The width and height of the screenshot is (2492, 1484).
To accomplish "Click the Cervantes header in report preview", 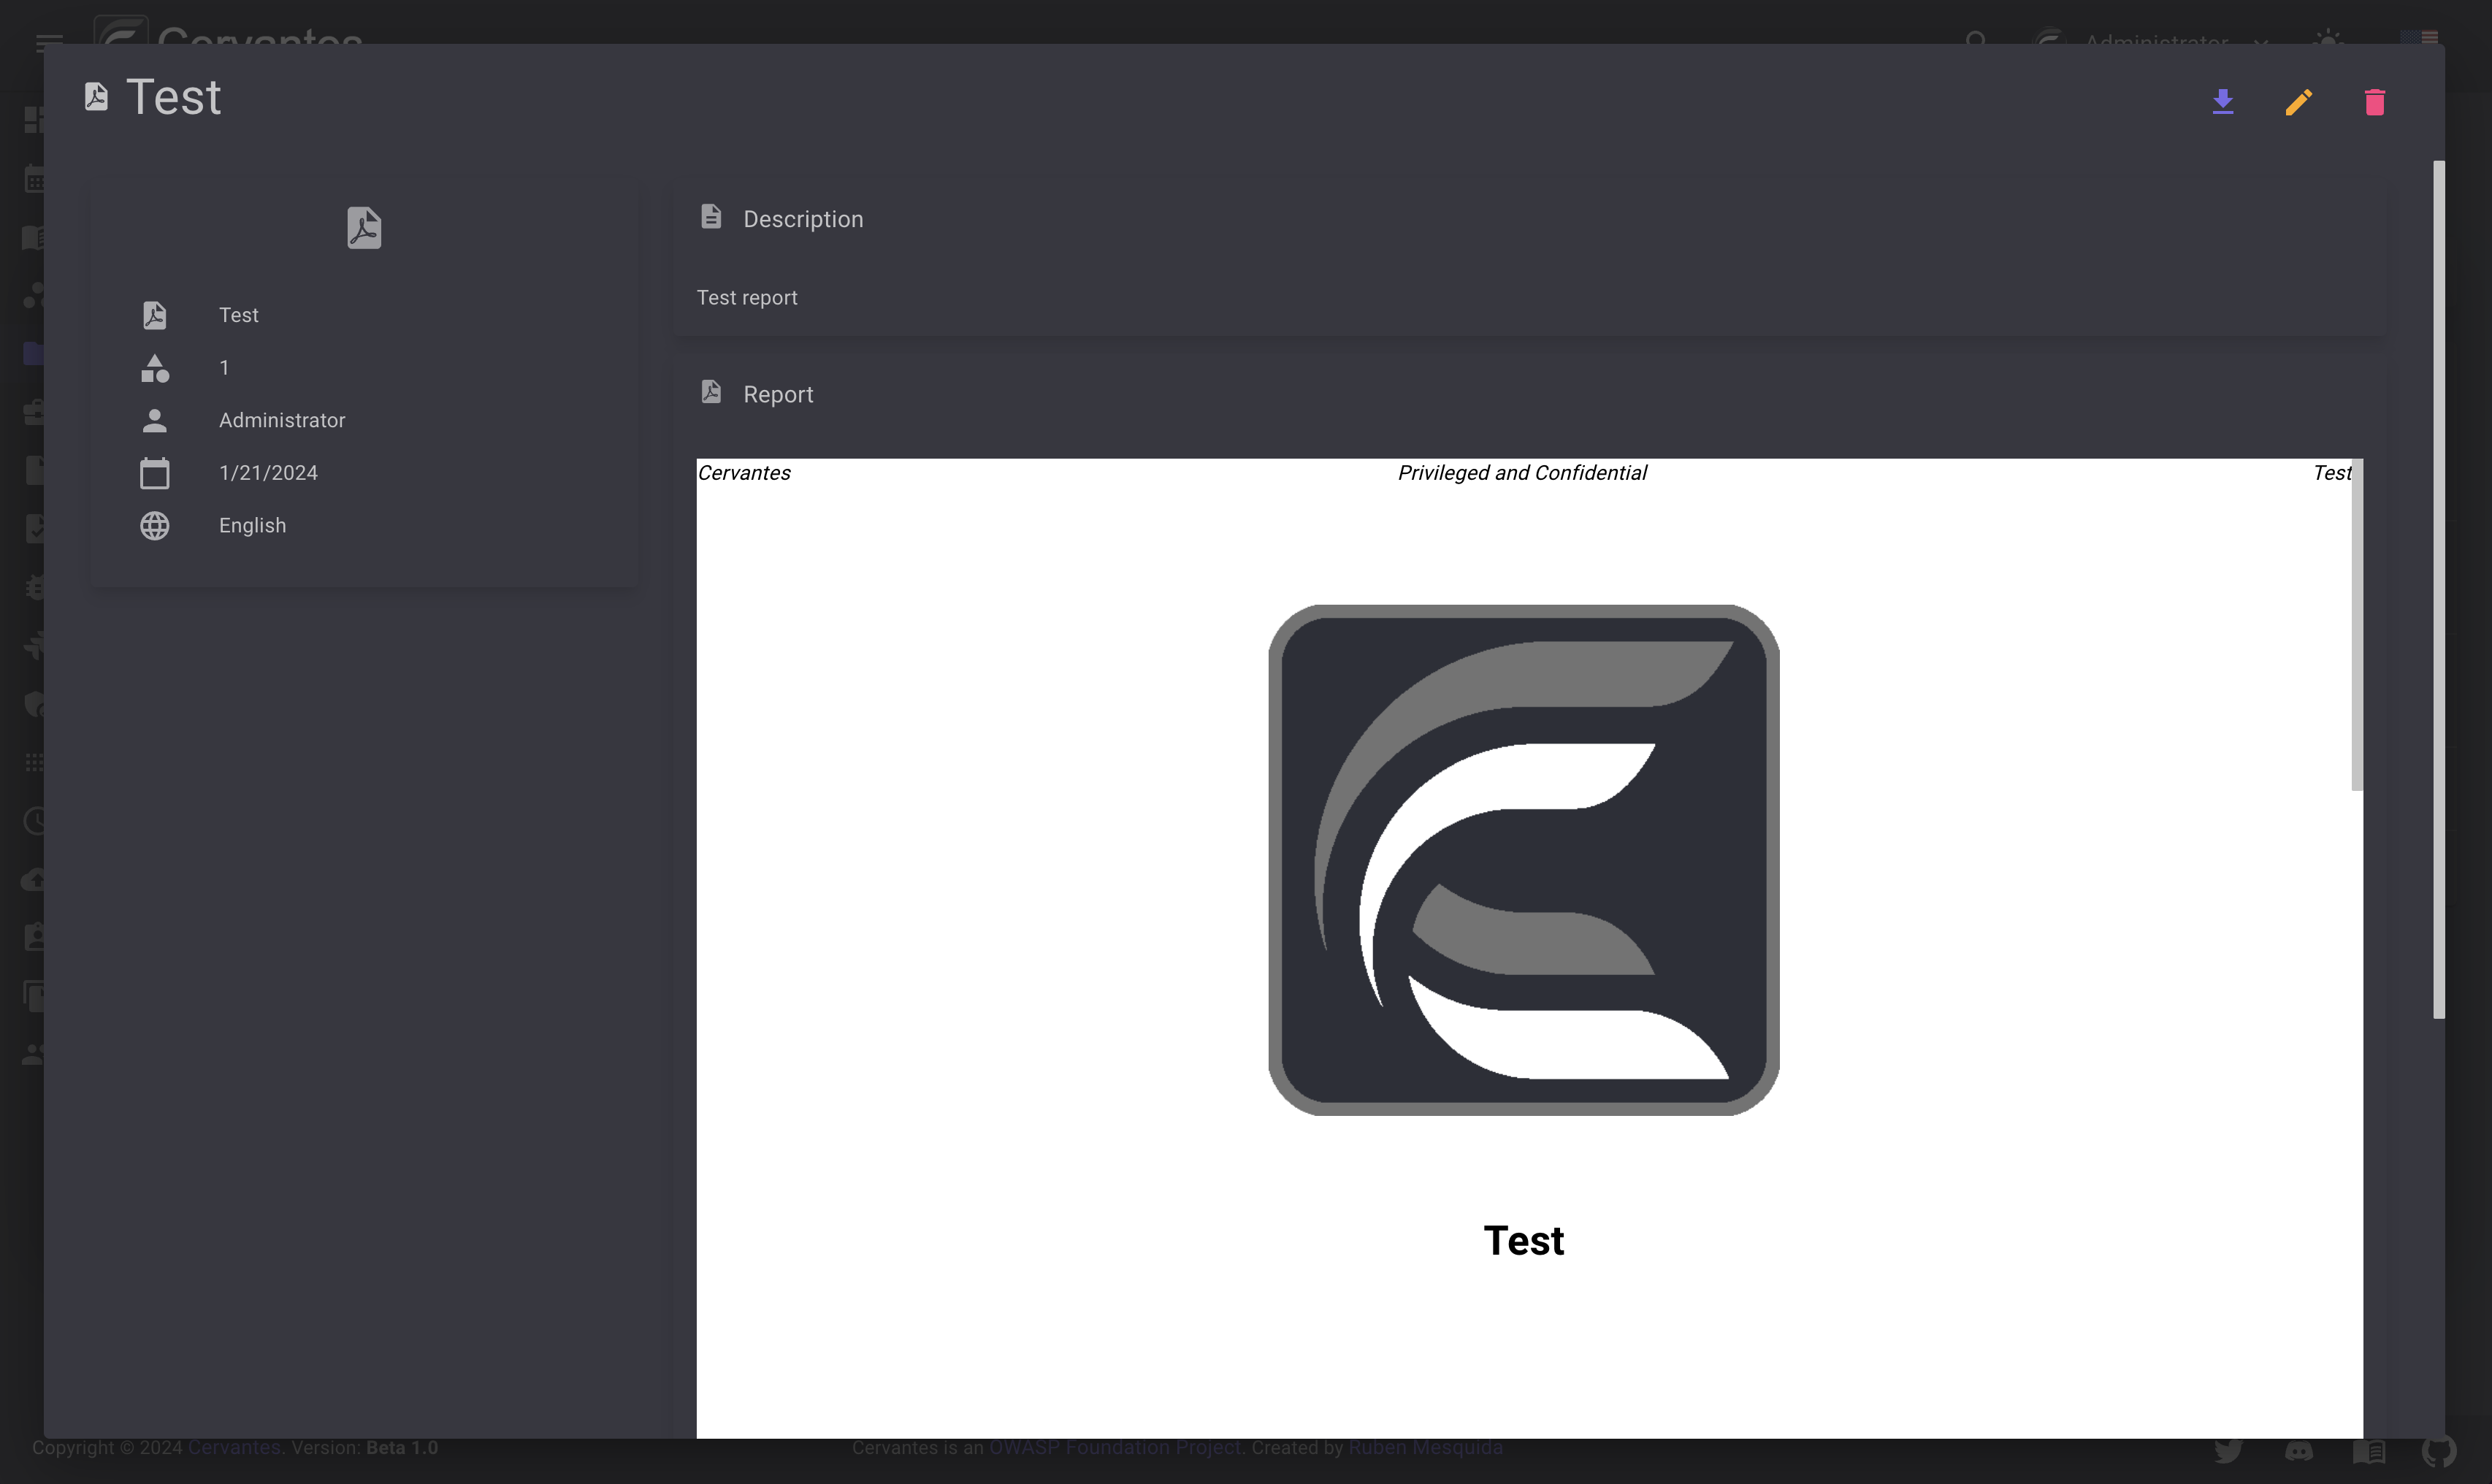I will click(744, 472).
